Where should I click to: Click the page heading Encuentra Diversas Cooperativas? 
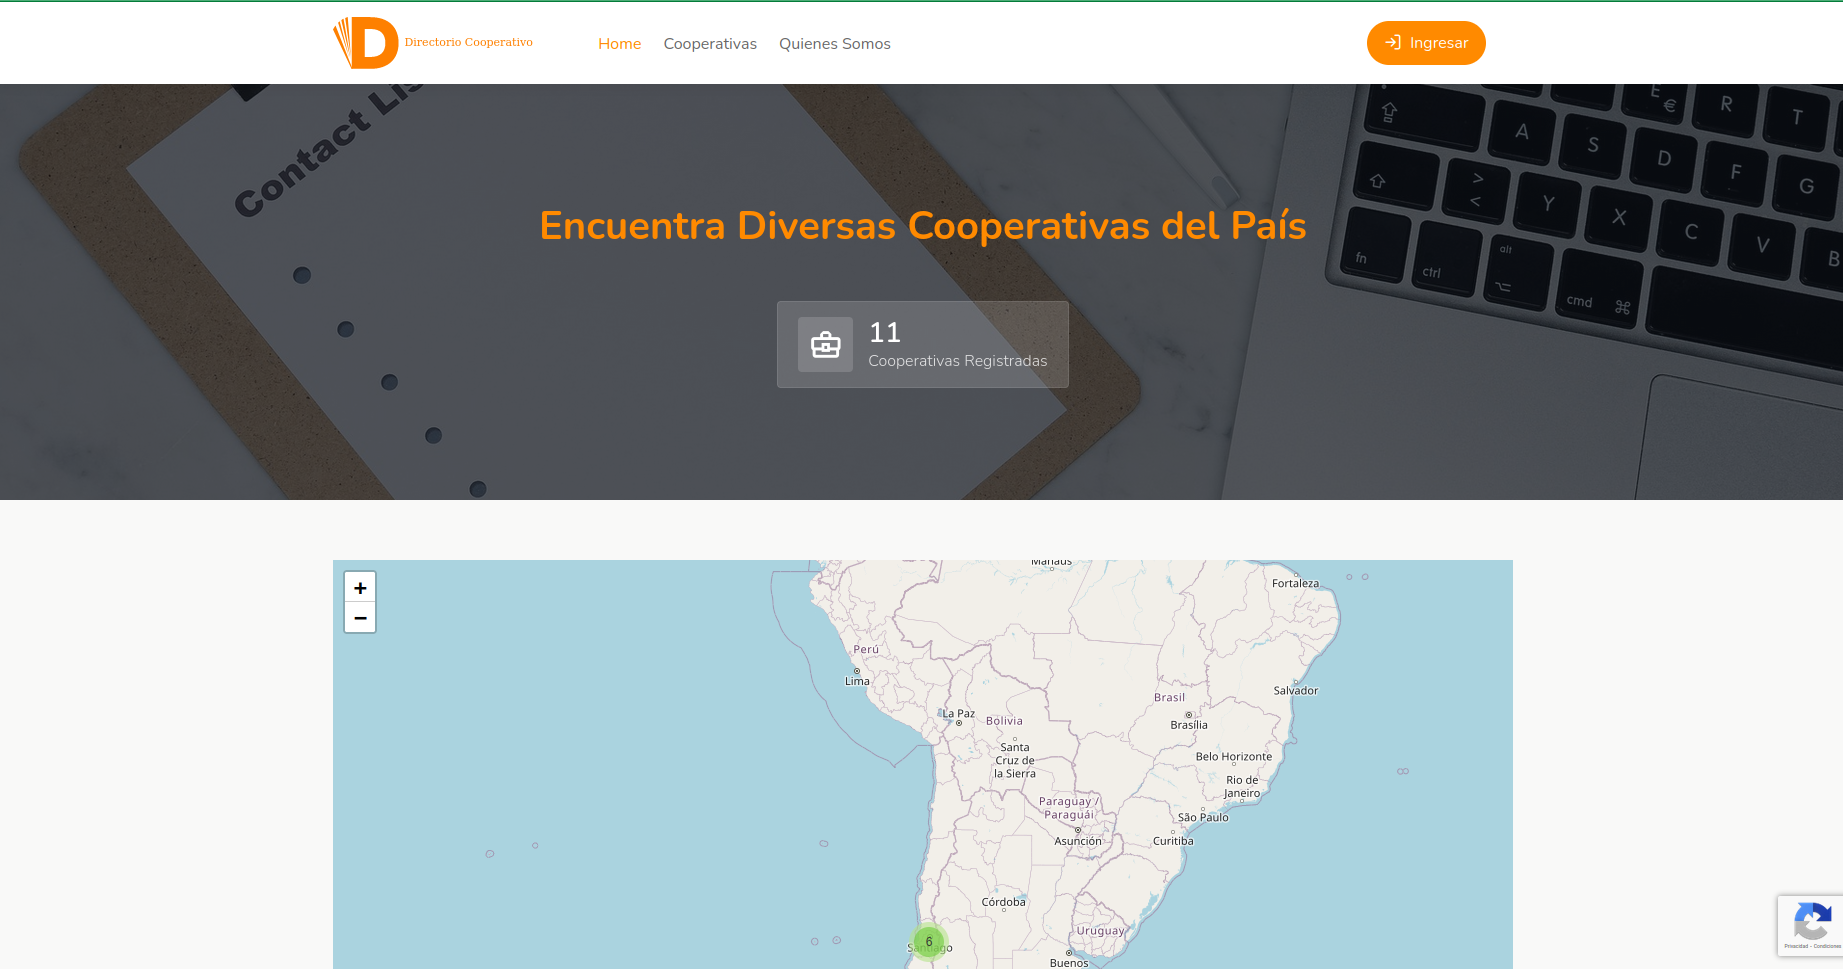(923, 226)
